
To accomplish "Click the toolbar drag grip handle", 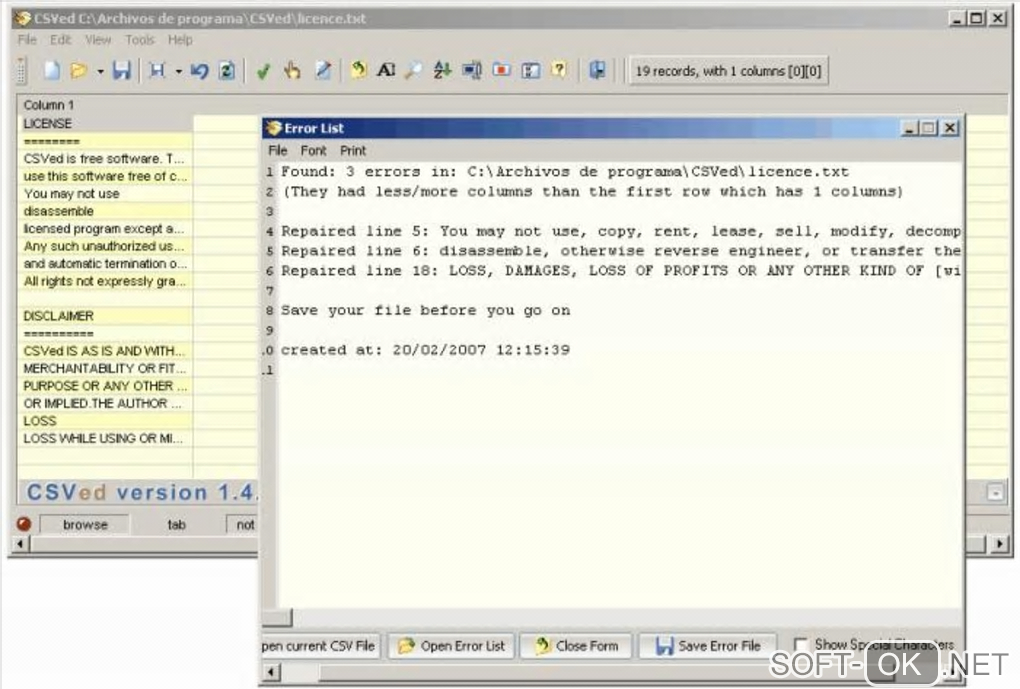I will [x=21, y=70].
